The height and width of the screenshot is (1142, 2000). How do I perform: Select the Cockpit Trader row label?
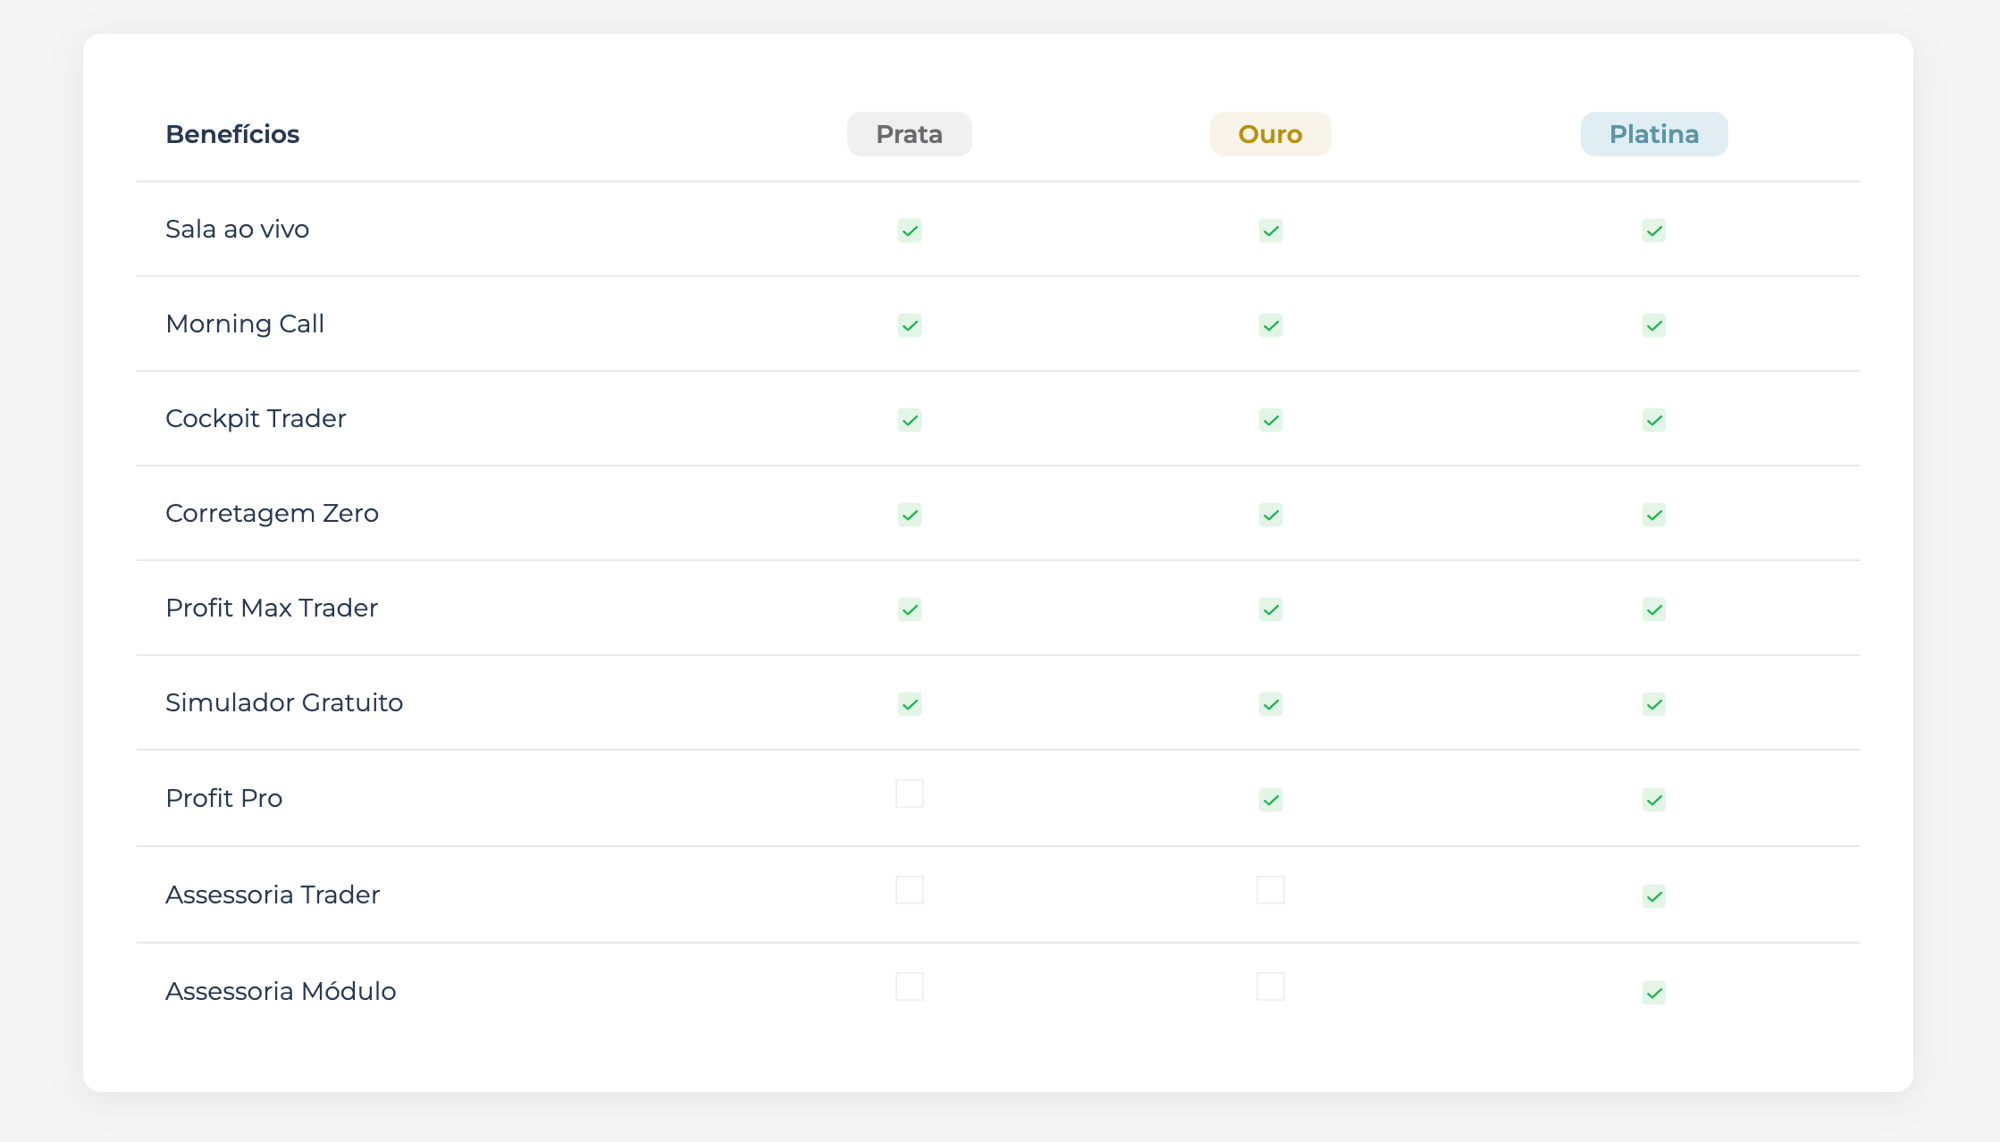point(255,419)
